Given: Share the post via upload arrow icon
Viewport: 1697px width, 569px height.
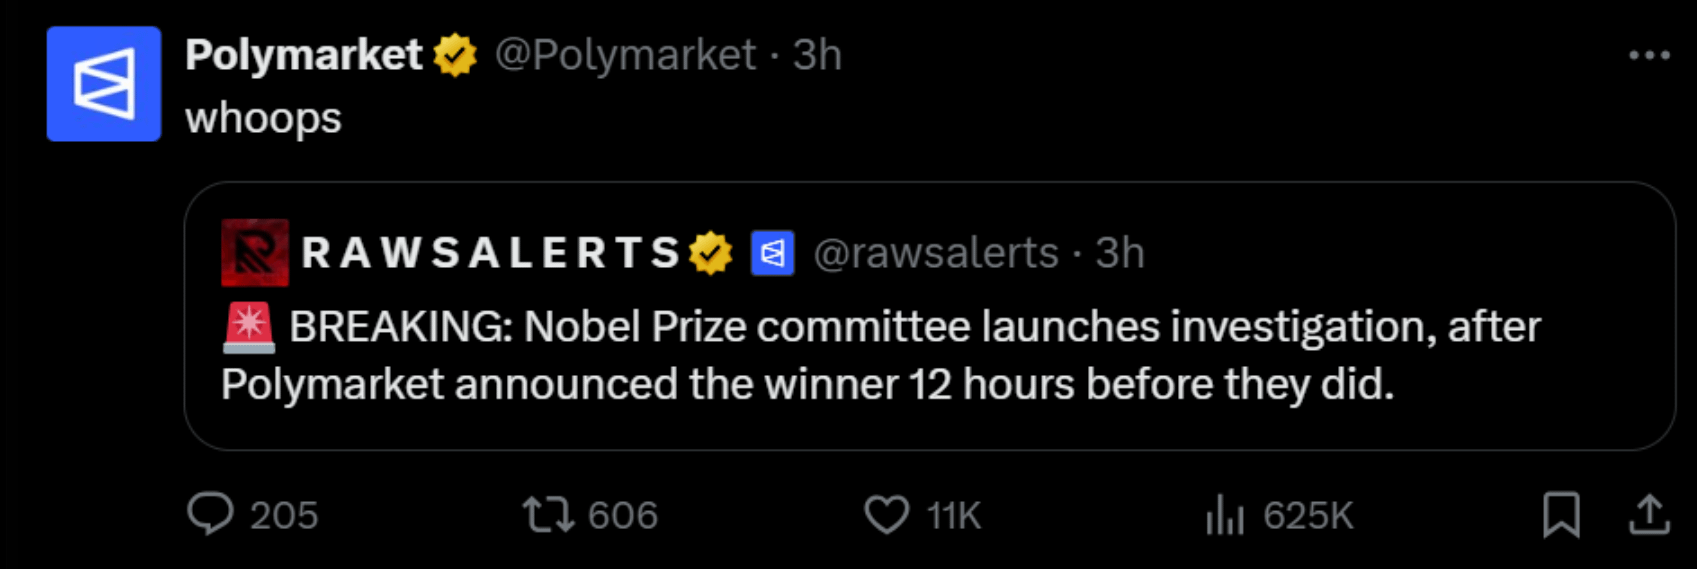Looking at the screenshot, I should click(x=1649, y=515).
